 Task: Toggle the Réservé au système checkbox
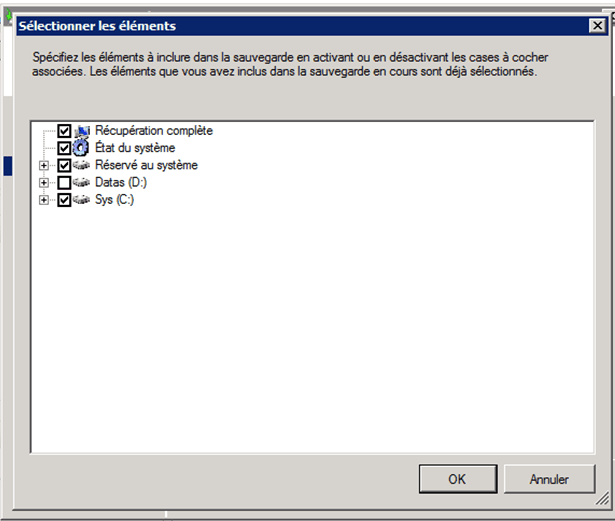[65, 165]
